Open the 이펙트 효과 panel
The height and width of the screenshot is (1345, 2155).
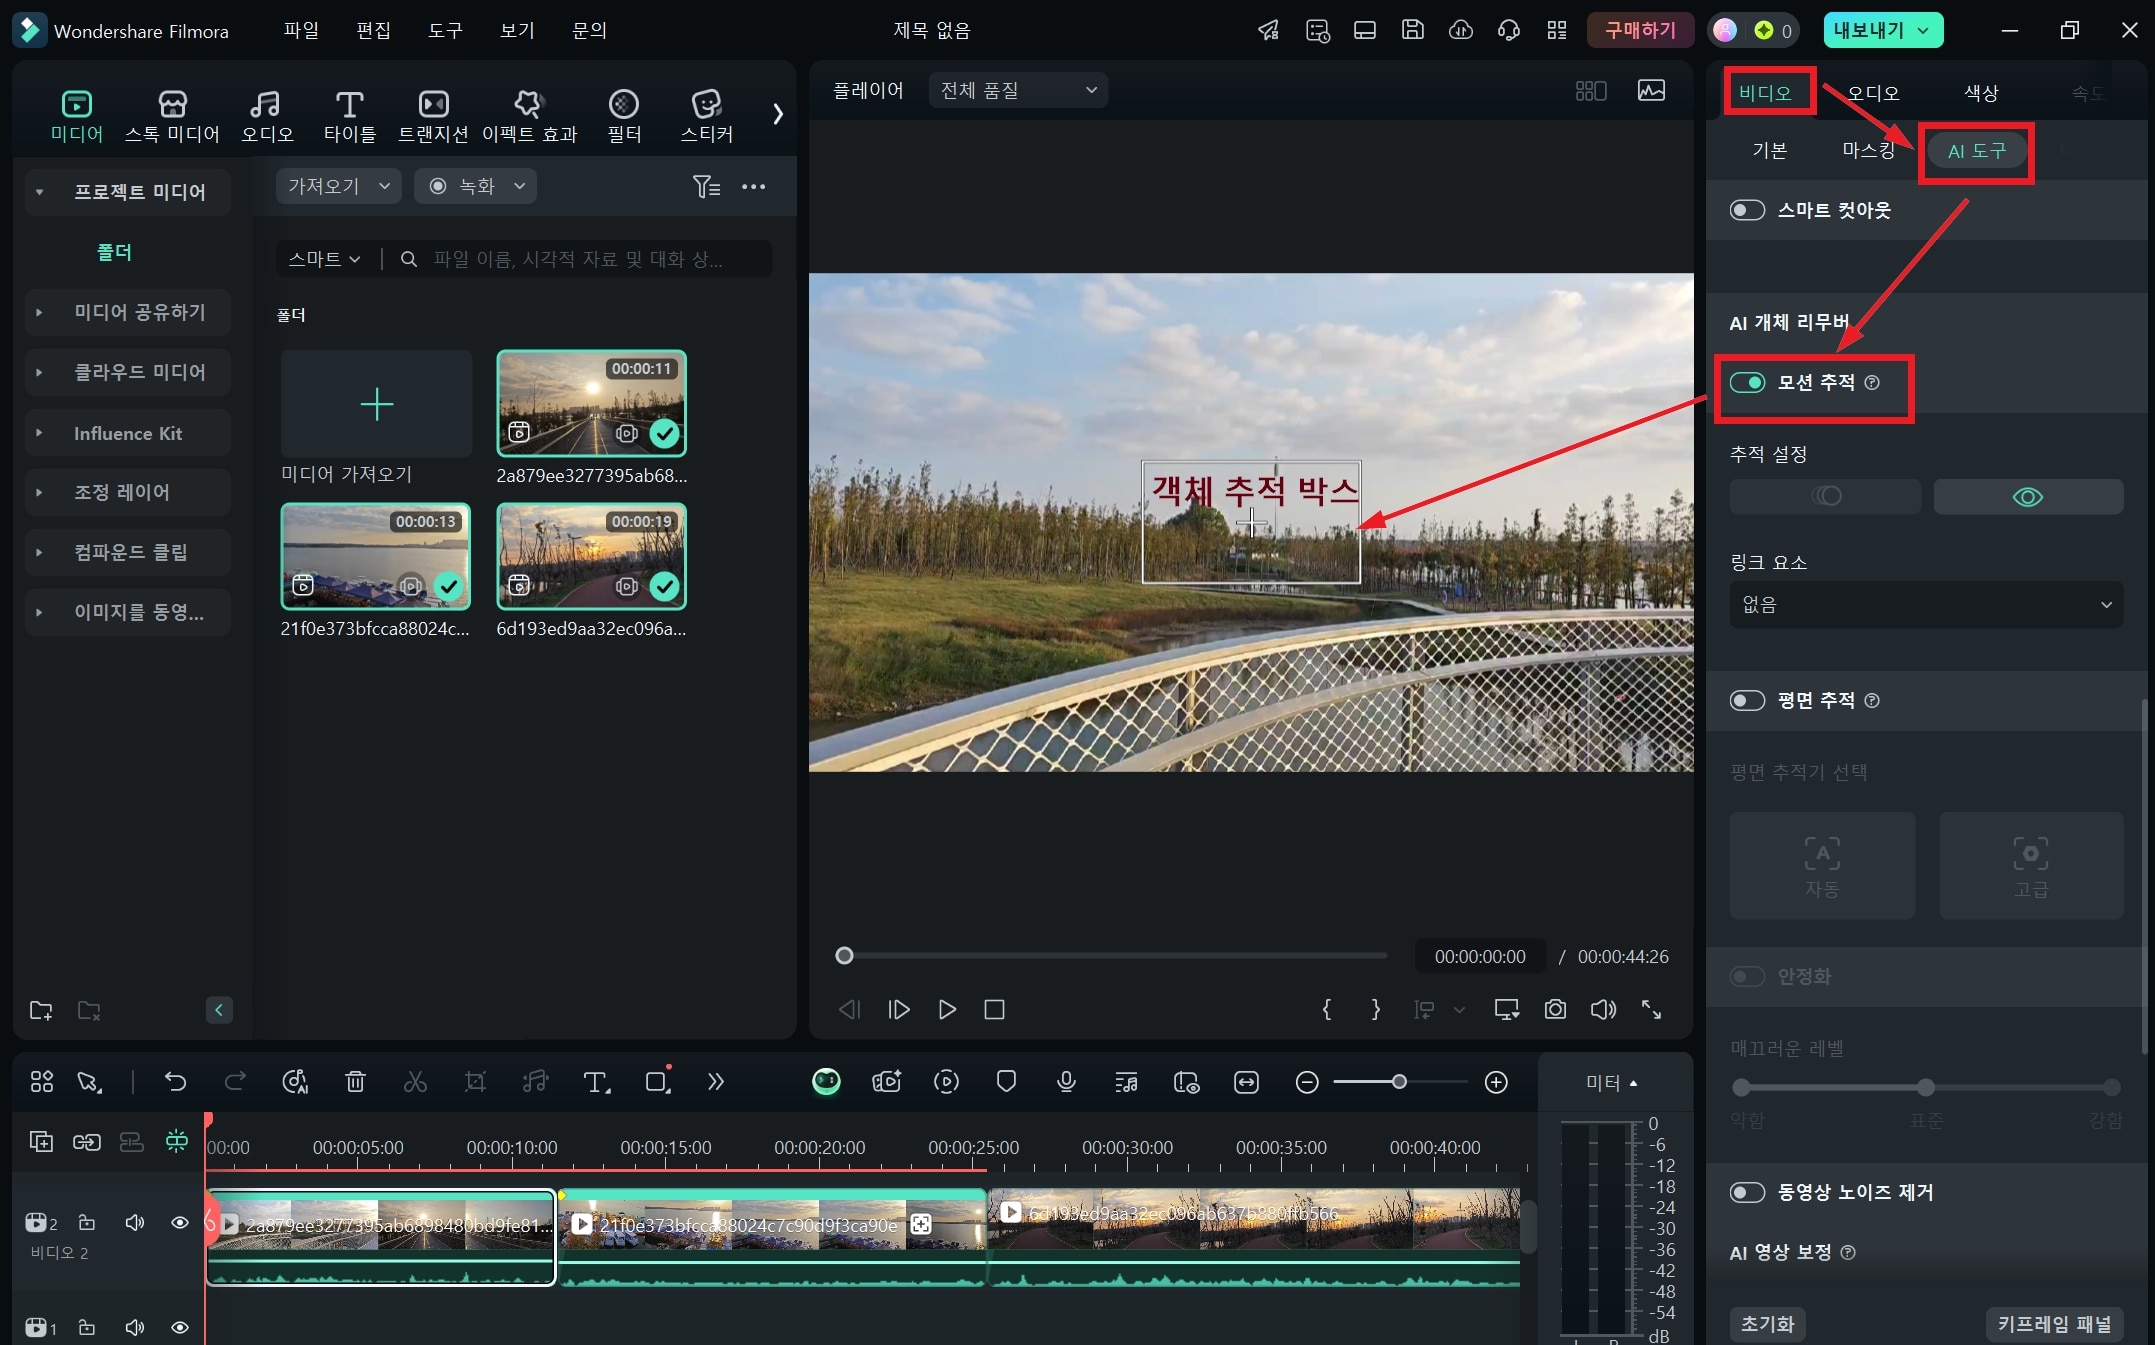529,116
